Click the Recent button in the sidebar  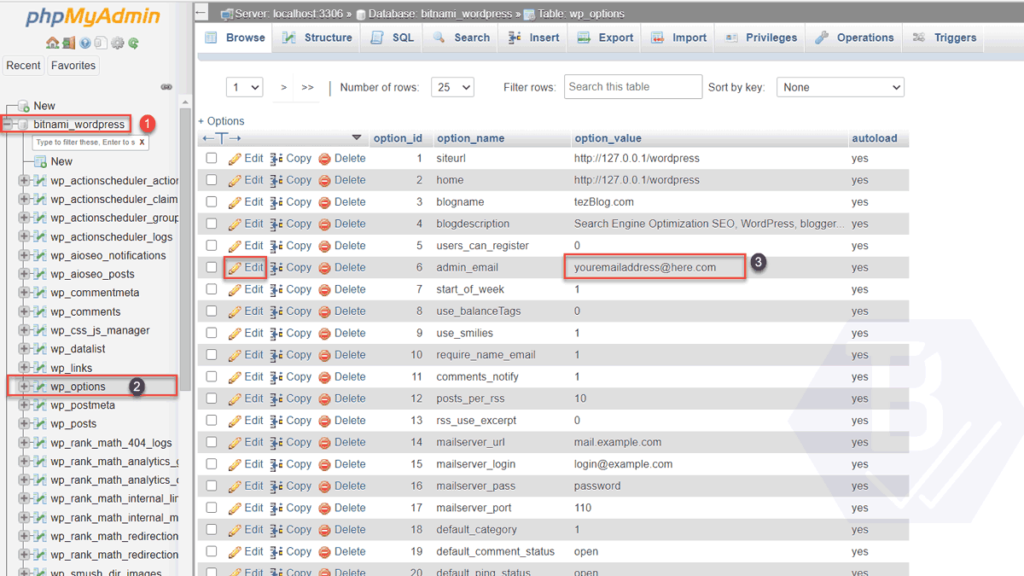pyautogui.click(x=23, y=65)
